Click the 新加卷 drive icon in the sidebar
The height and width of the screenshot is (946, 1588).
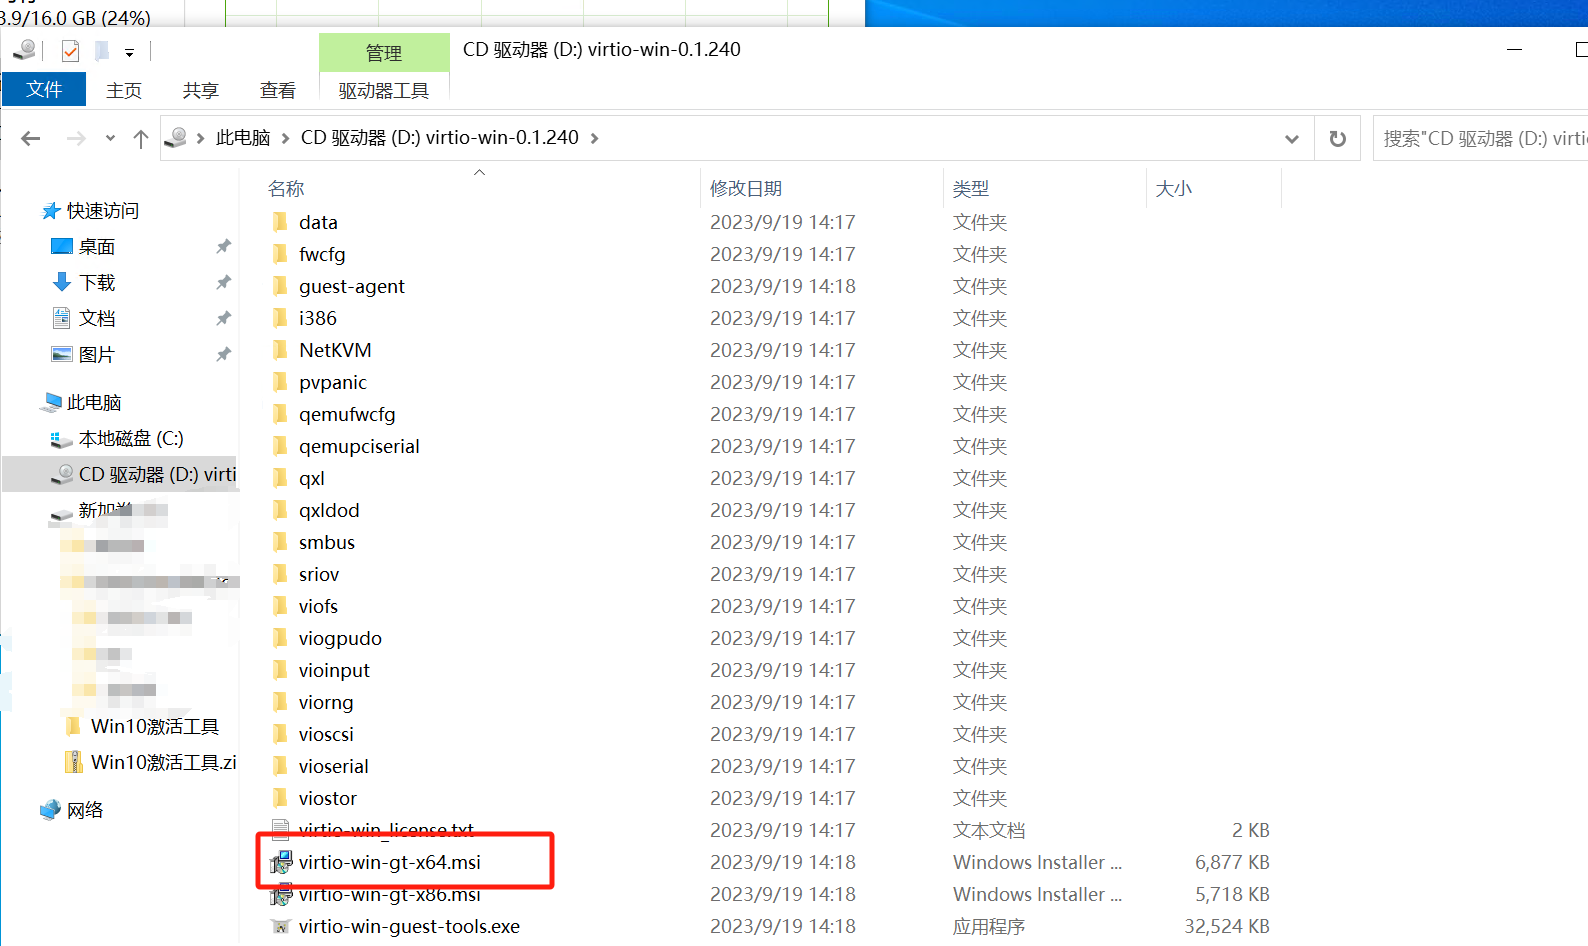point(62,513)
